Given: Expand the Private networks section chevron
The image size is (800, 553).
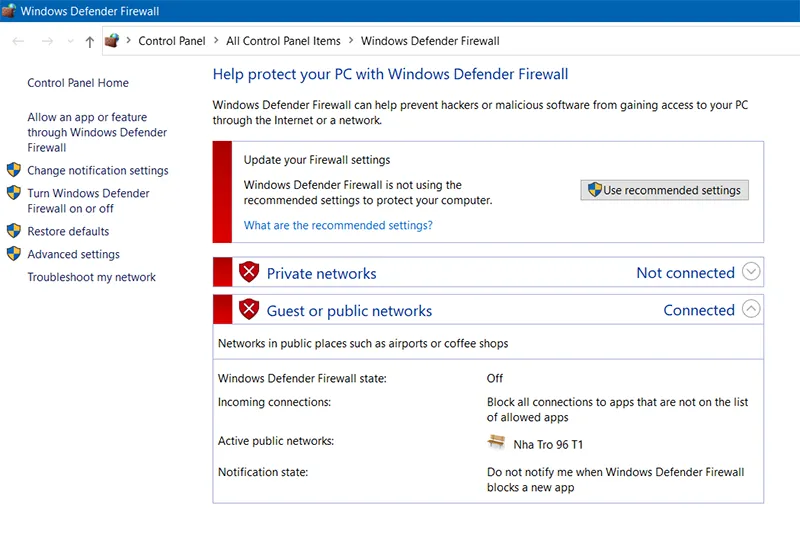Looking at the screenshot, I should [752, 272].
